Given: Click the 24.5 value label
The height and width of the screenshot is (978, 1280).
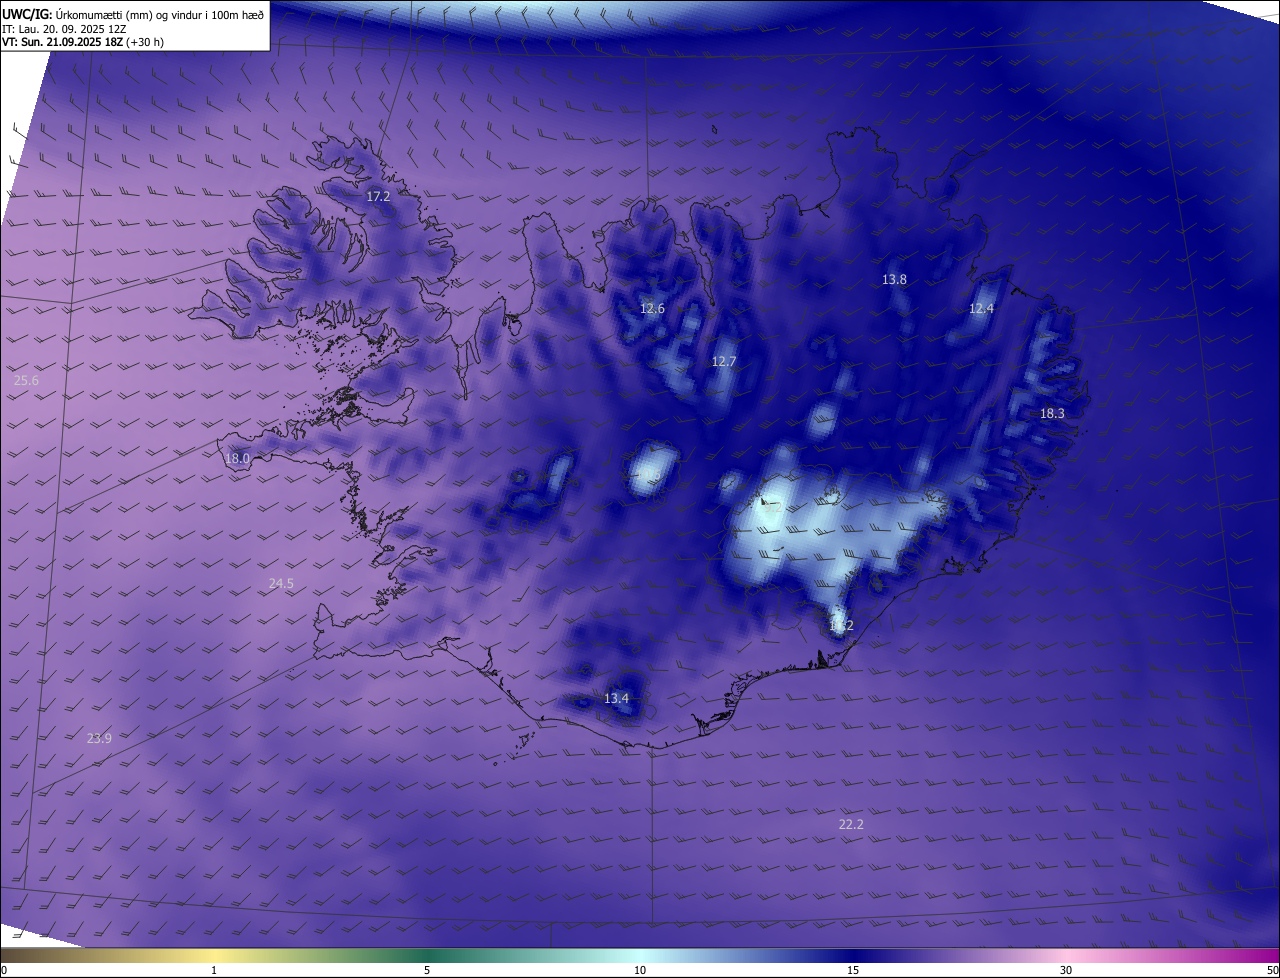Looking at the screenshot, I should pos(281,584).
